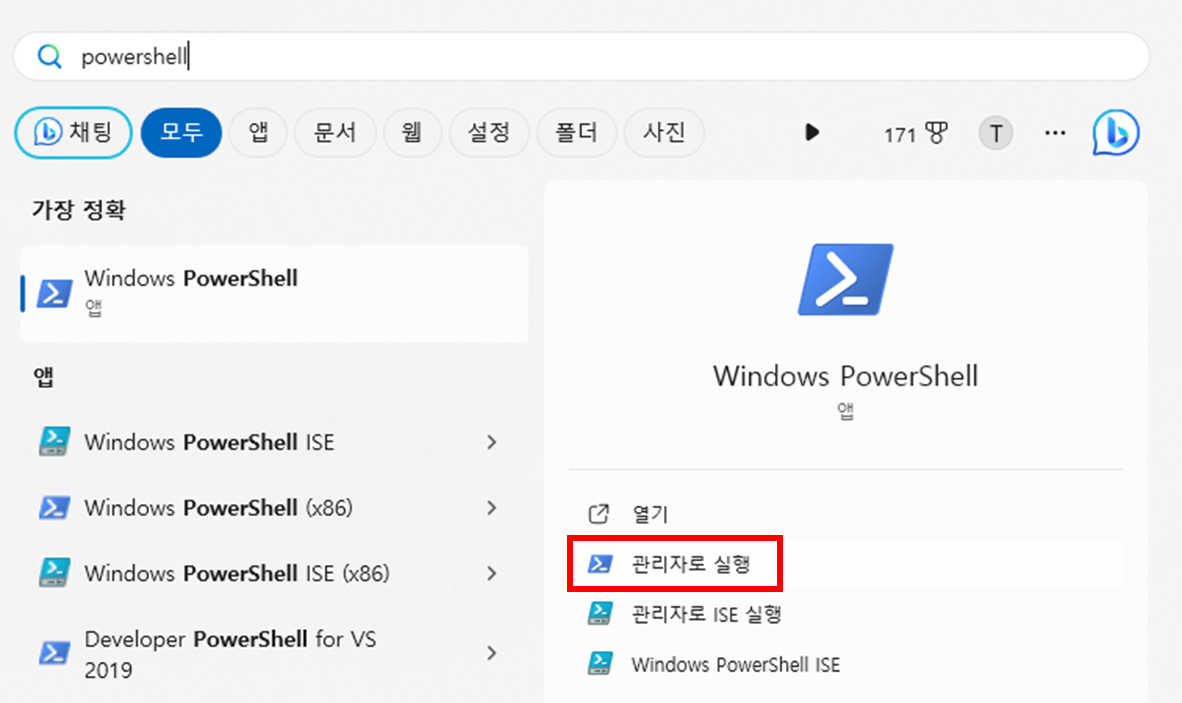The image size is (1182, 703).
Task: Launch the Bing chat icon at top right
Action: pyautogui.click(x=1116, y=133)
